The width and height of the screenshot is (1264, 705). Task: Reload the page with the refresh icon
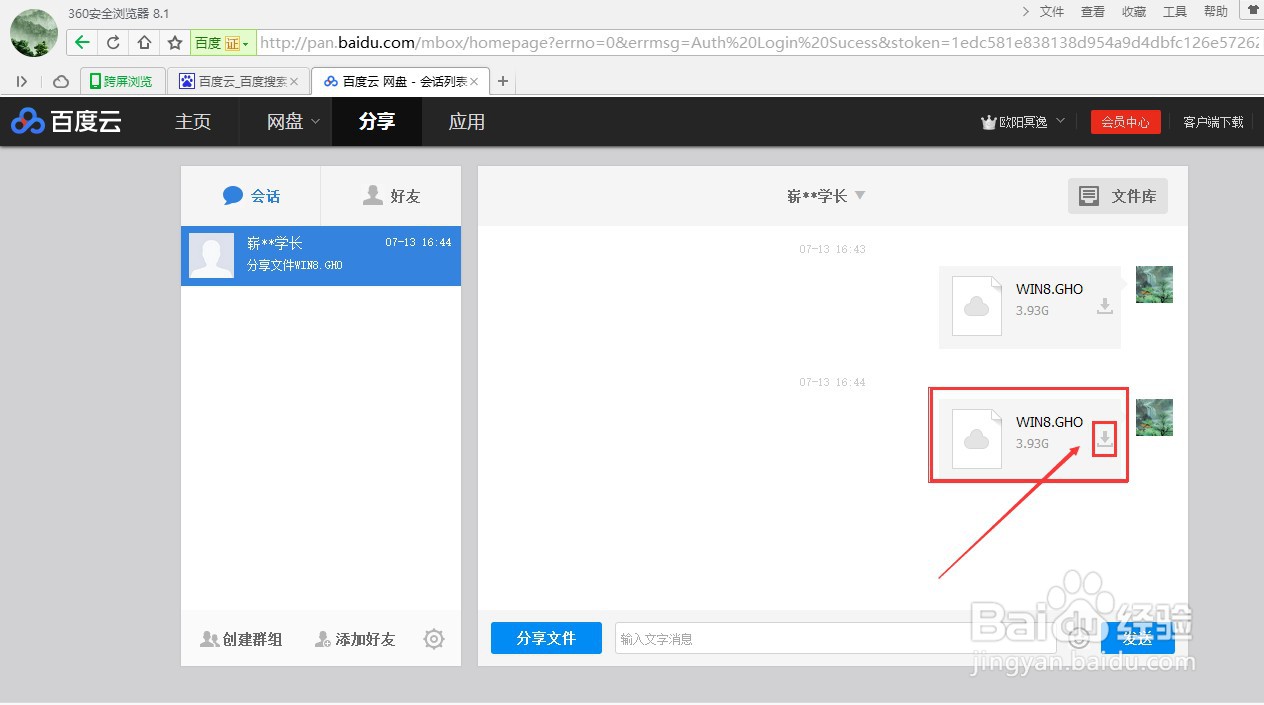point(113,43)
